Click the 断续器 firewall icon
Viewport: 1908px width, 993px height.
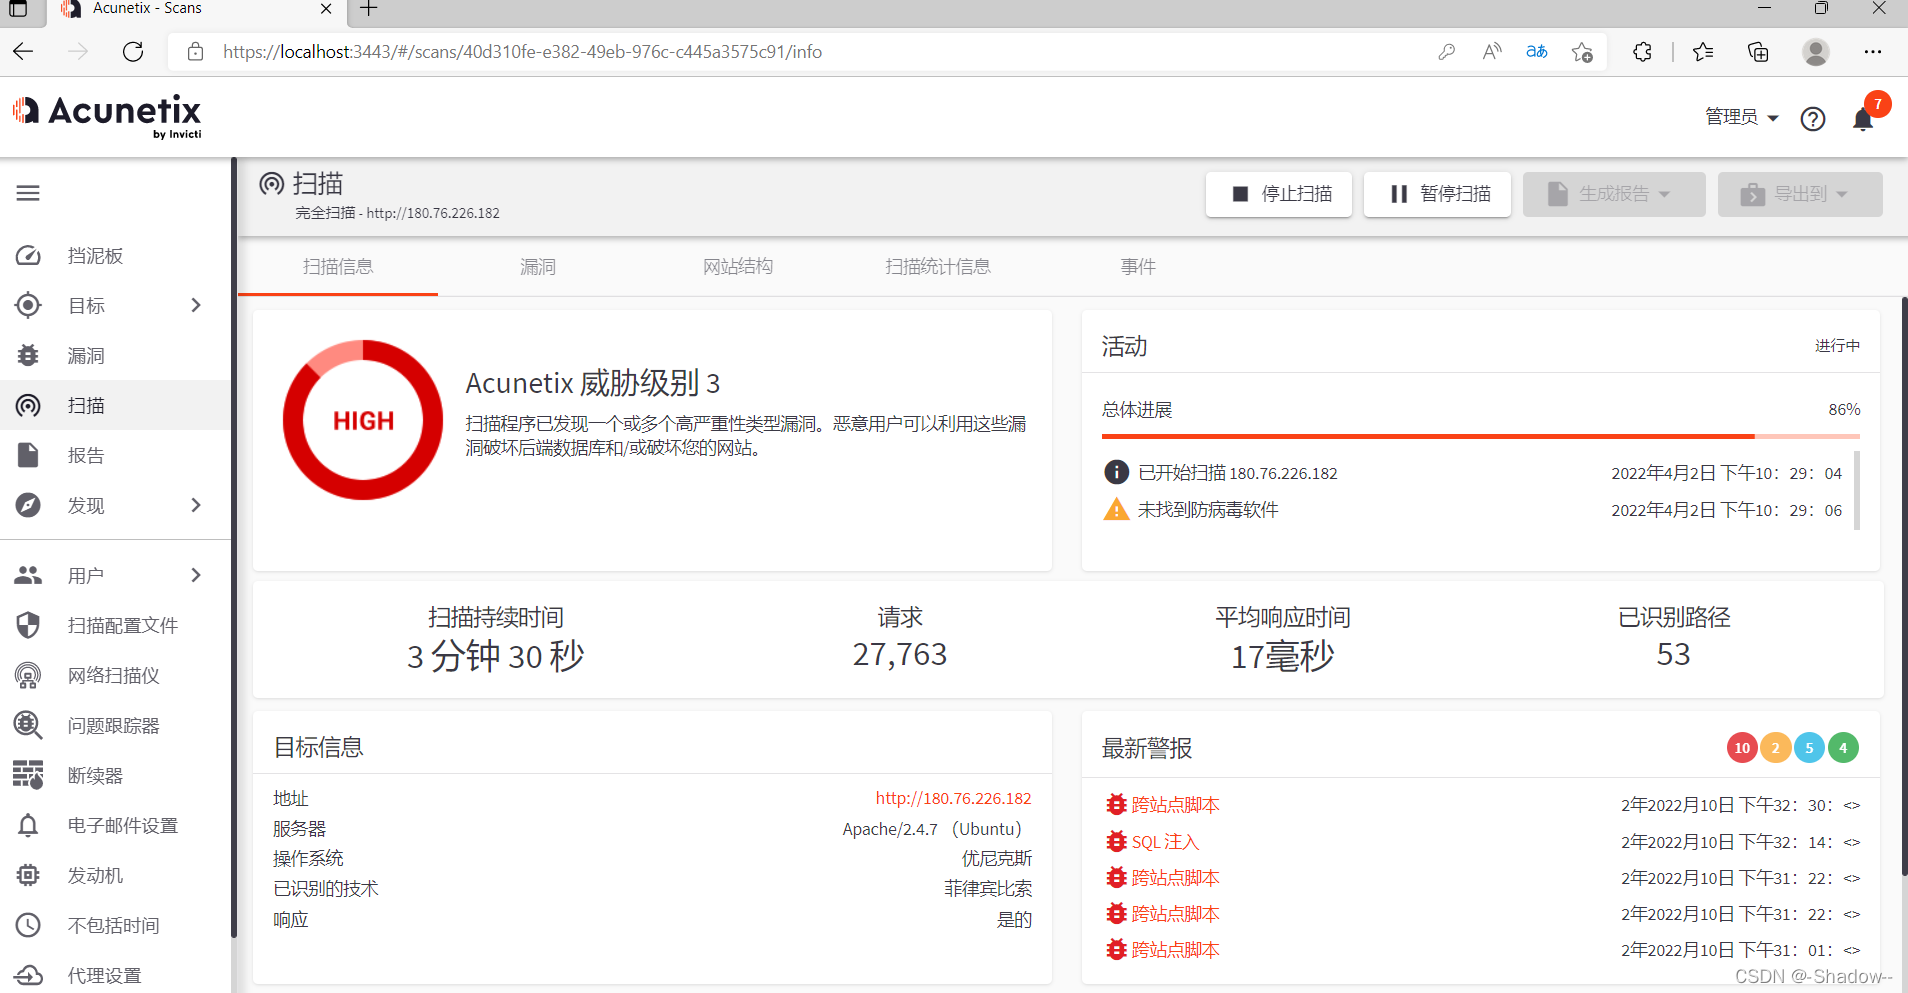click(28, 775)
